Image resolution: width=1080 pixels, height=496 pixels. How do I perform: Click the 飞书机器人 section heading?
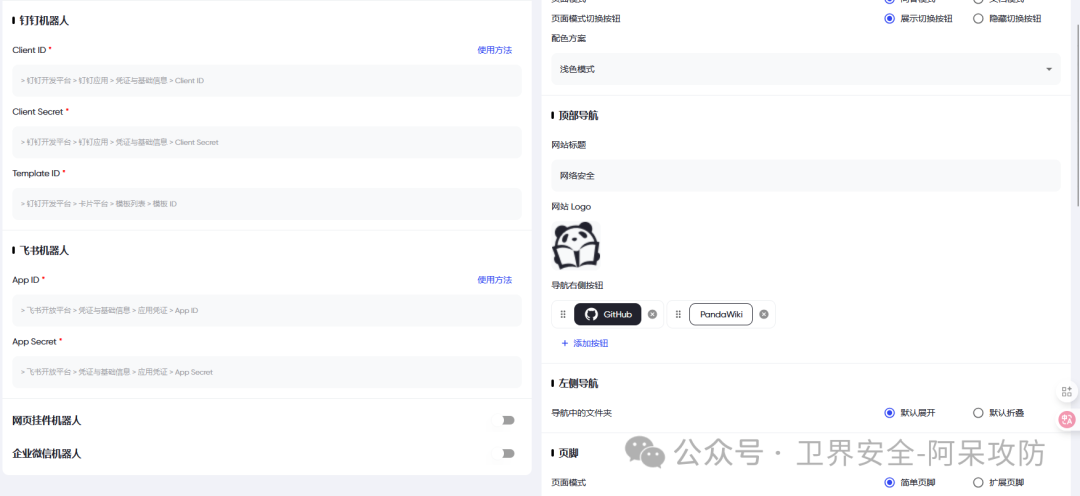coord(44,250)
